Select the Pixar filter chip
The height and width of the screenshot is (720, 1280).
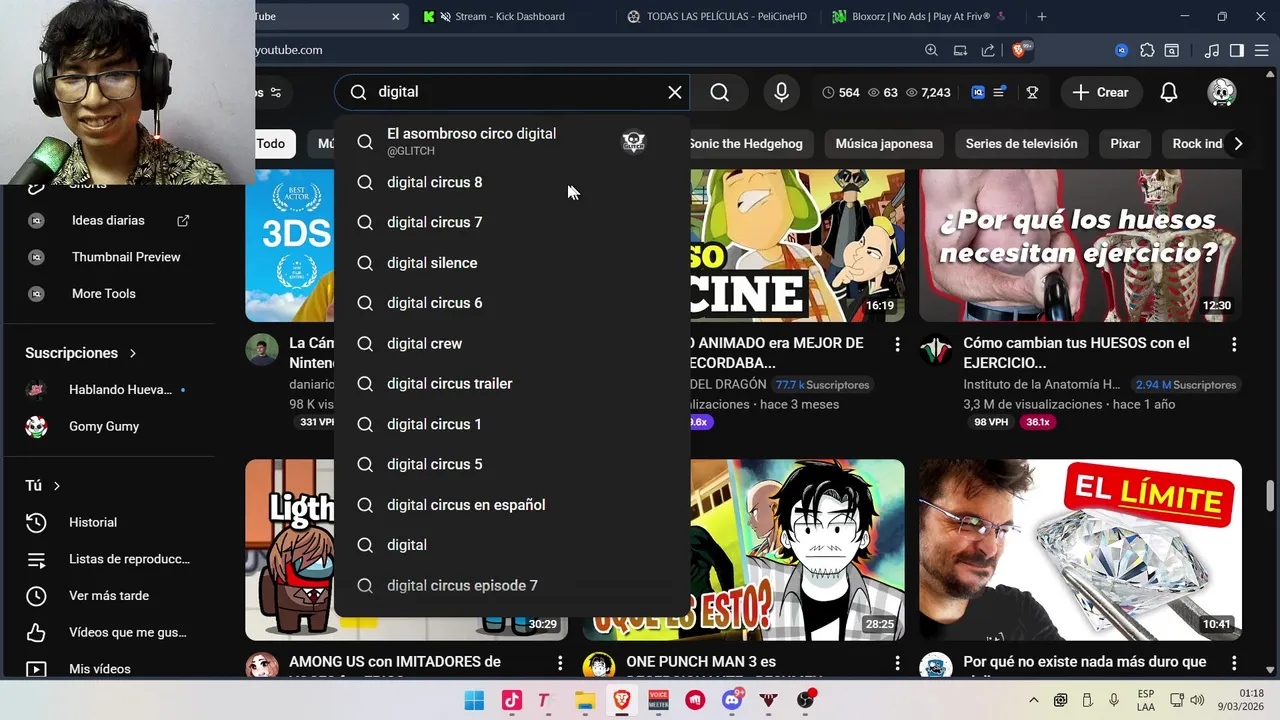[x=1125, y=143]
